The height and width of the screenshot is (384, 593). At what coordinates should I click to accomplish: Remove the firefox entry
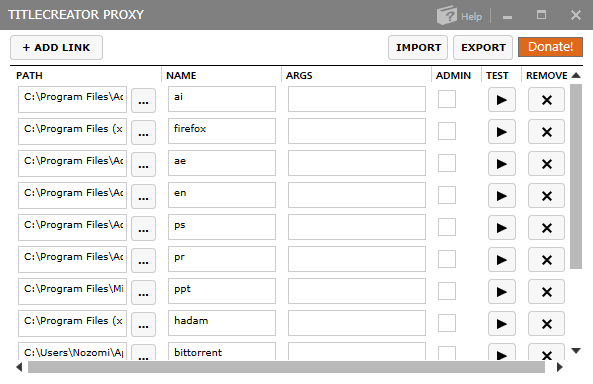pos(546,132)
